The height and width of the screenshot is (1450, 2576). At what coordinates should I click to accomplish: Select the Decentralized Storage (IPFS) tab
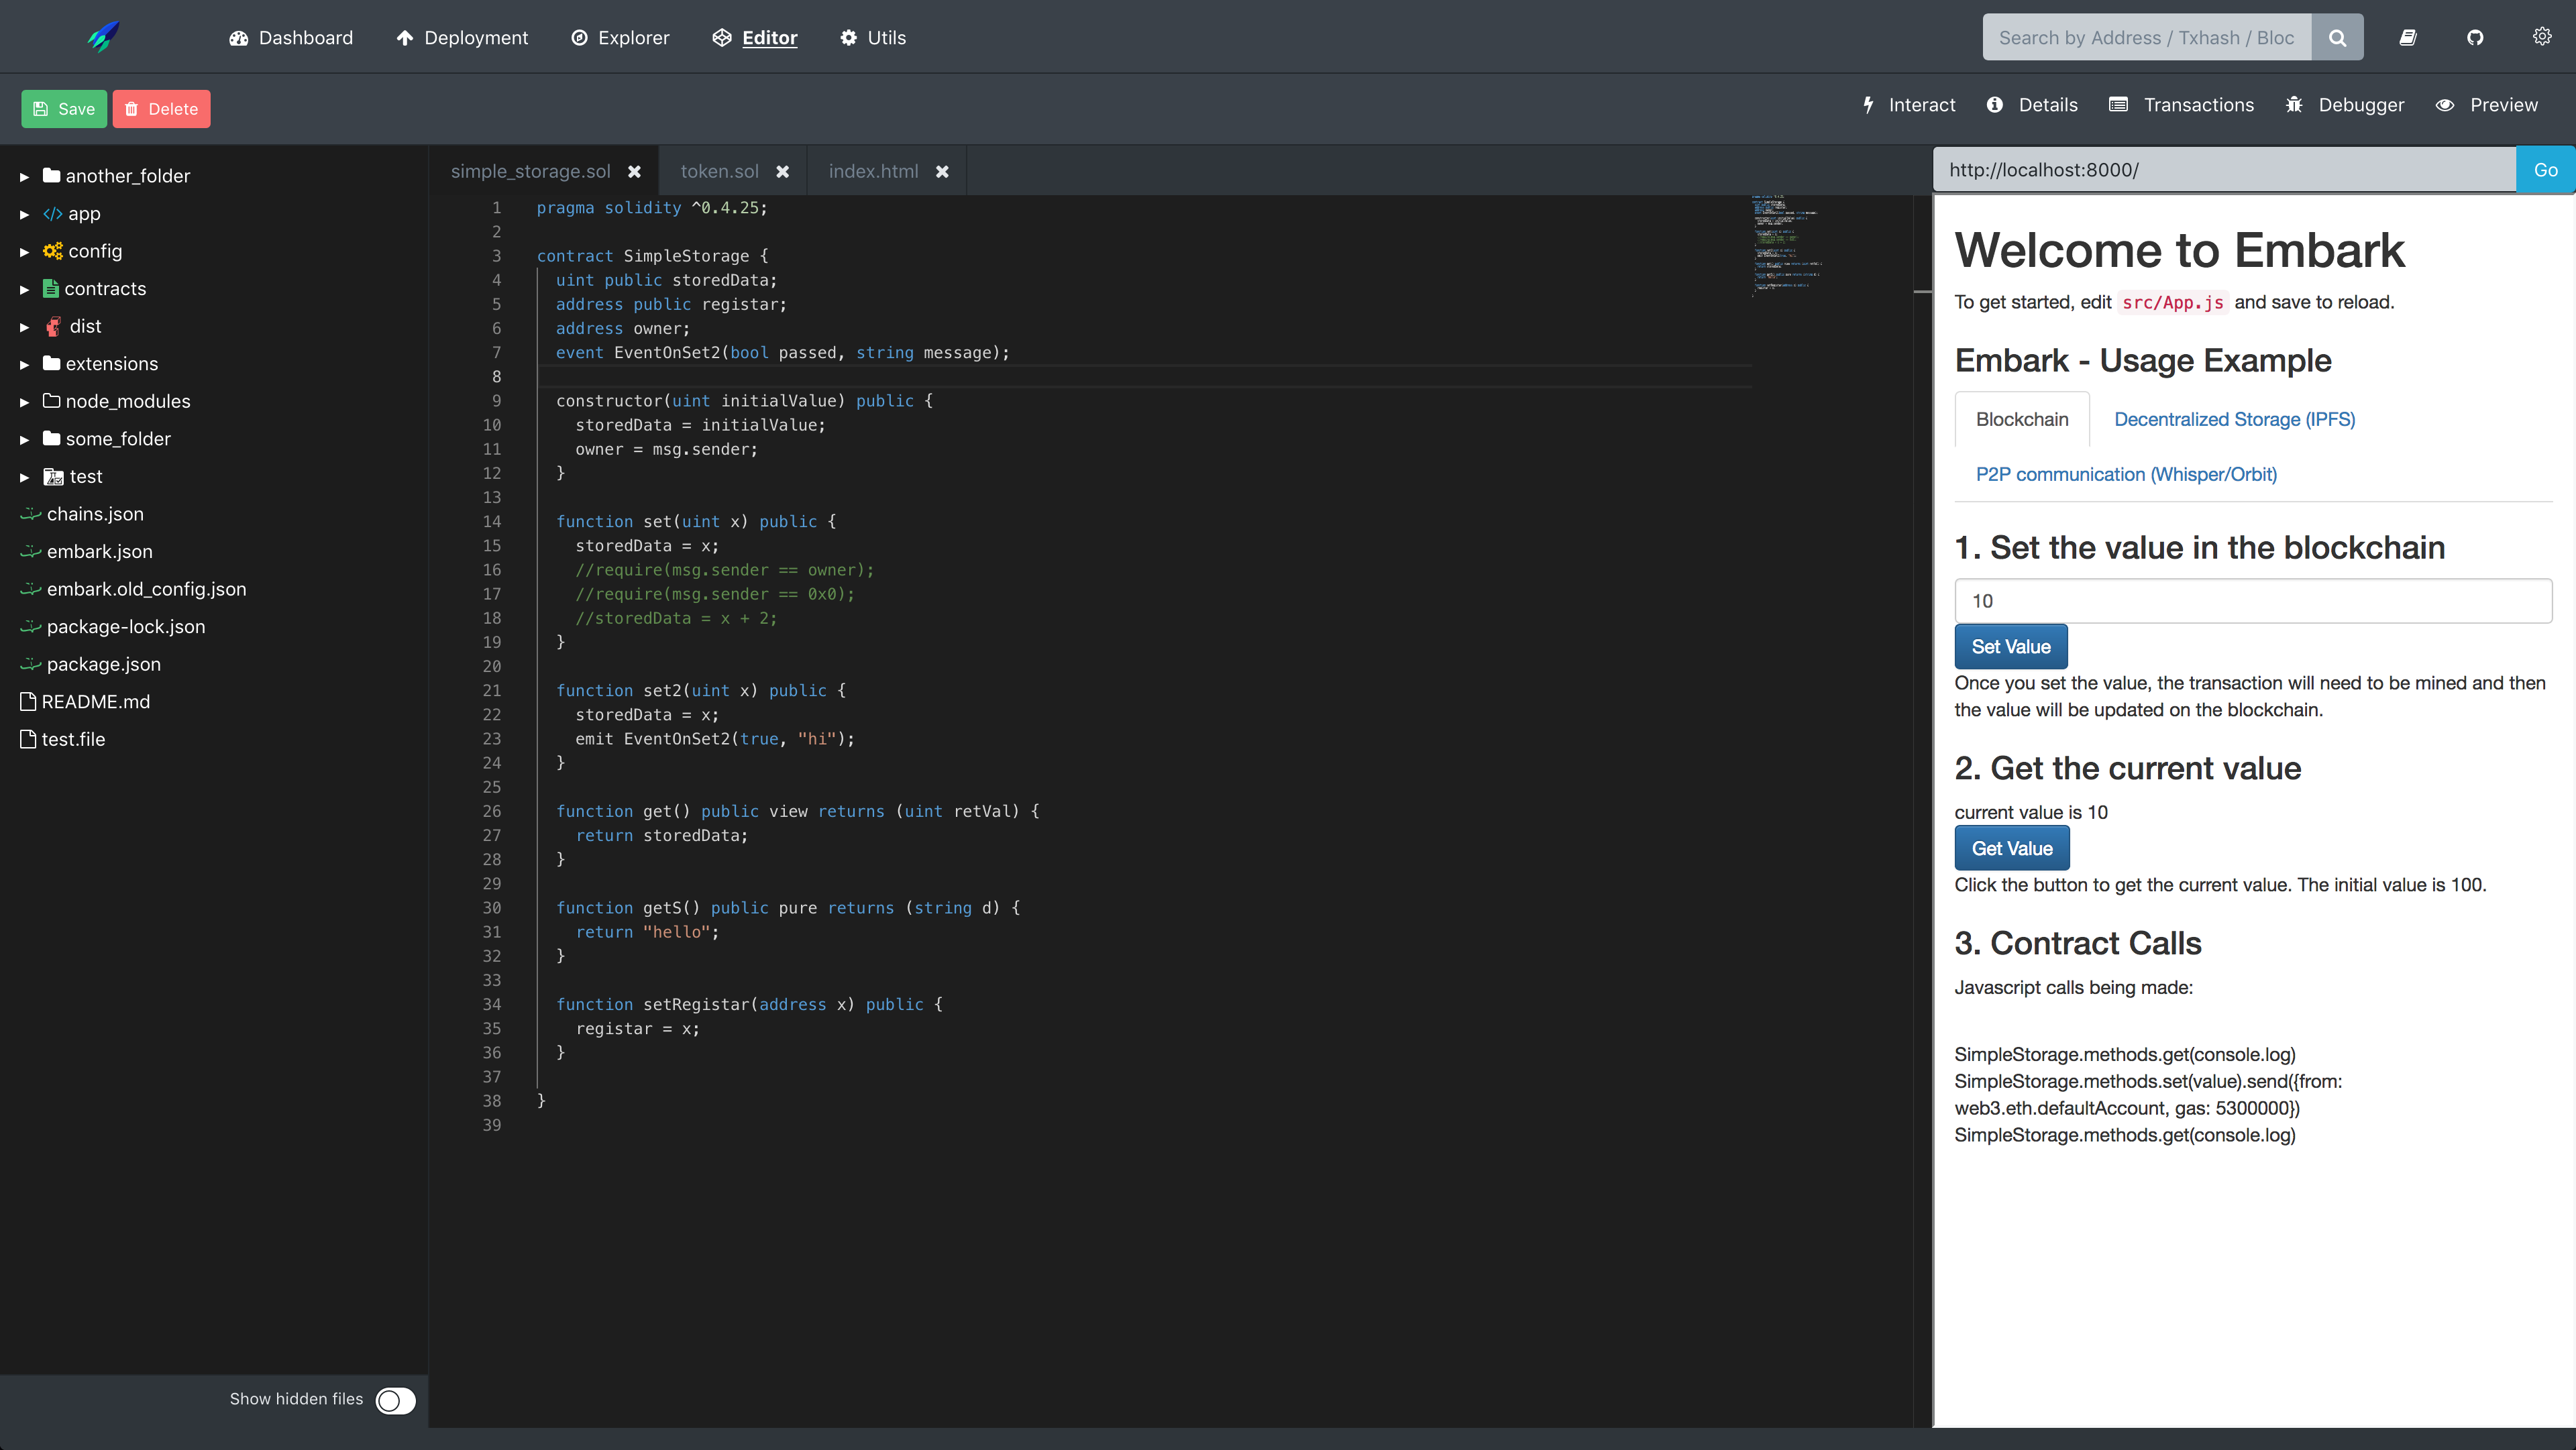(2234, 419)
